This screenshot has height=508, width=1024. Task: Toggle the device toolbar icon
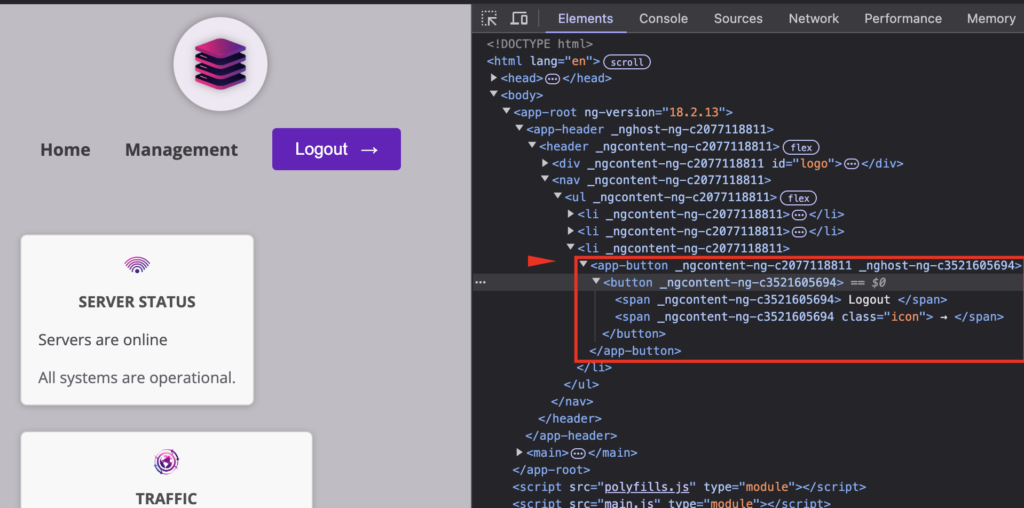[519, 18]
